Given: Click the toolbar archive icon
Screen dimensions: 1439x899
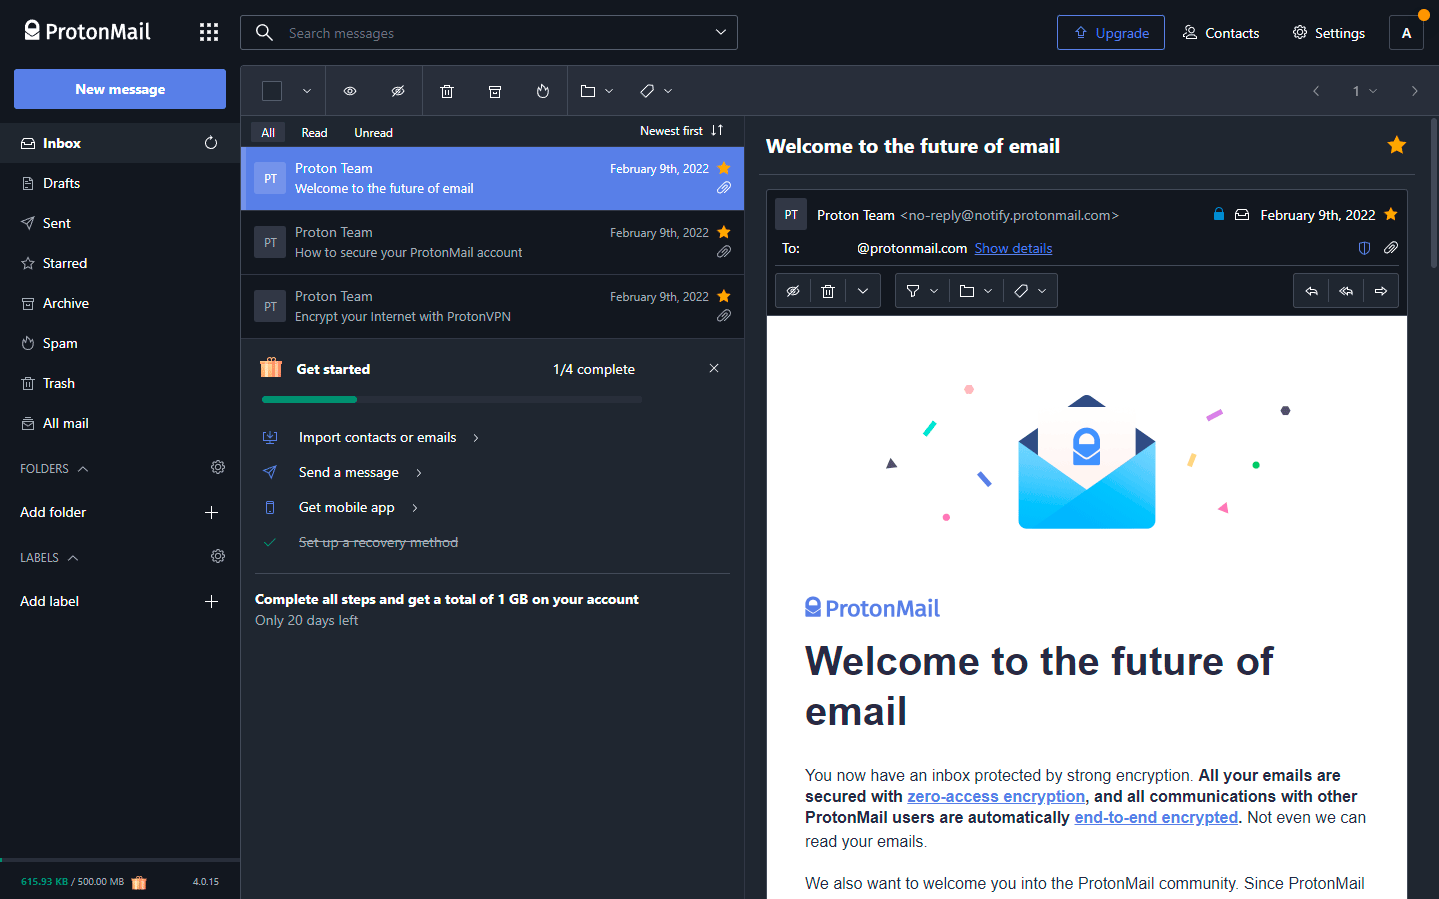Looking at the screenshot, I should (495, 91).
